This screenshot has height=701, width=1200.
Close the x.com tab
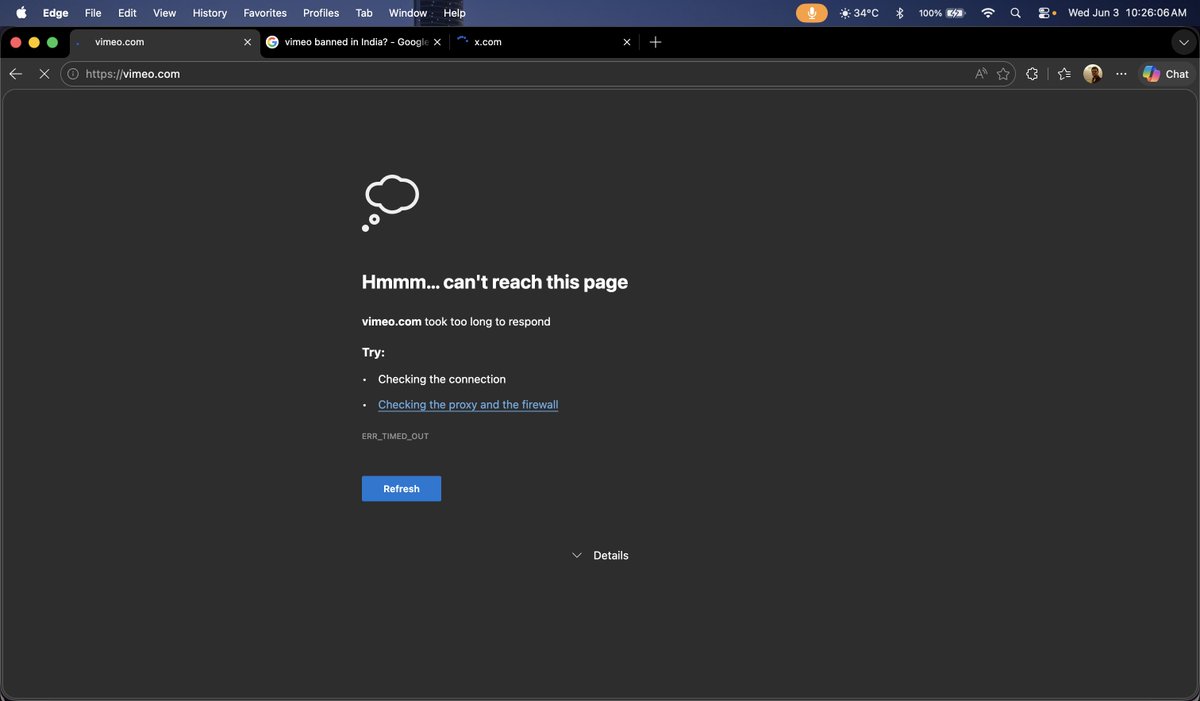627,42
